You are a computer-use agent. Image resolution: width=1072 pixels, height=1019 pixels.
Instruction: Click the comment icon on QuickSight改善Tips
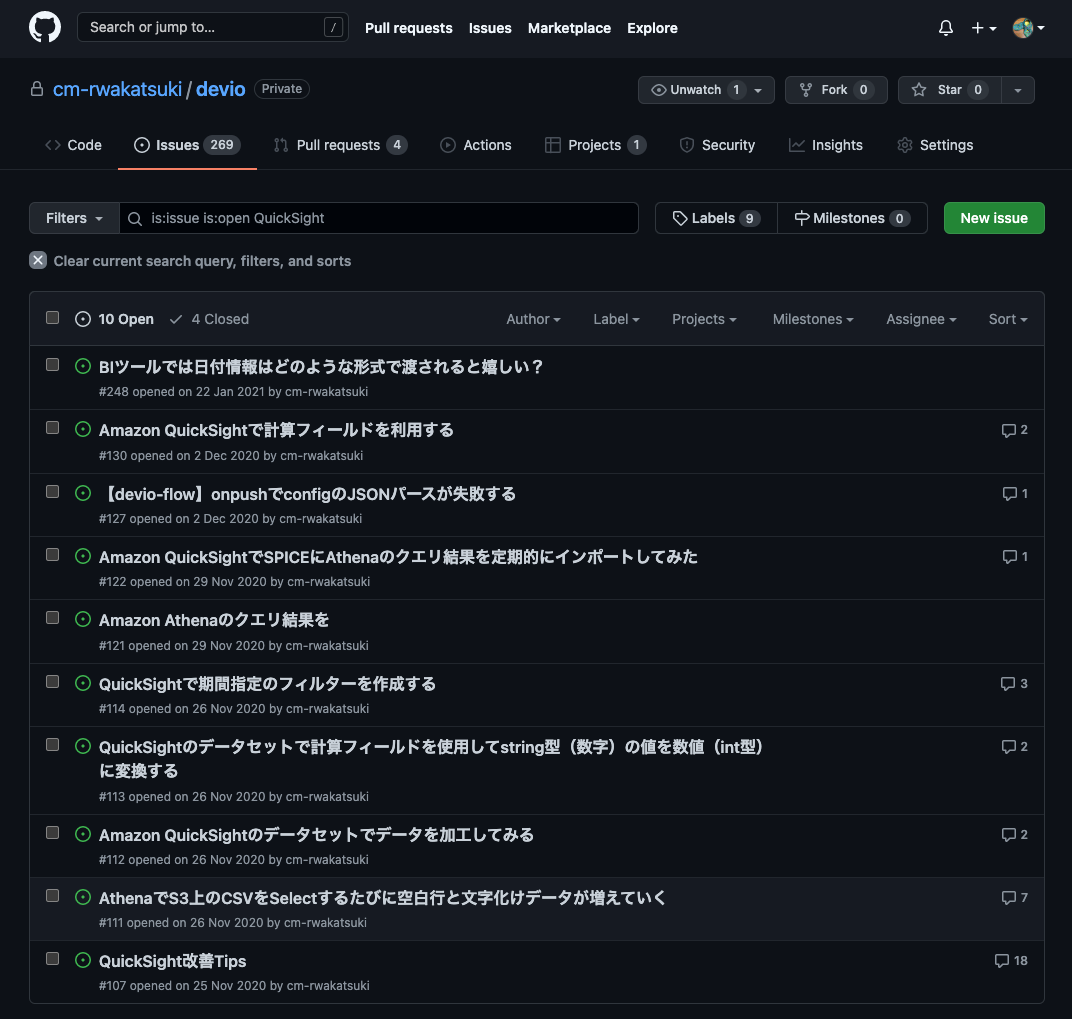click(x=1002, y=961)
